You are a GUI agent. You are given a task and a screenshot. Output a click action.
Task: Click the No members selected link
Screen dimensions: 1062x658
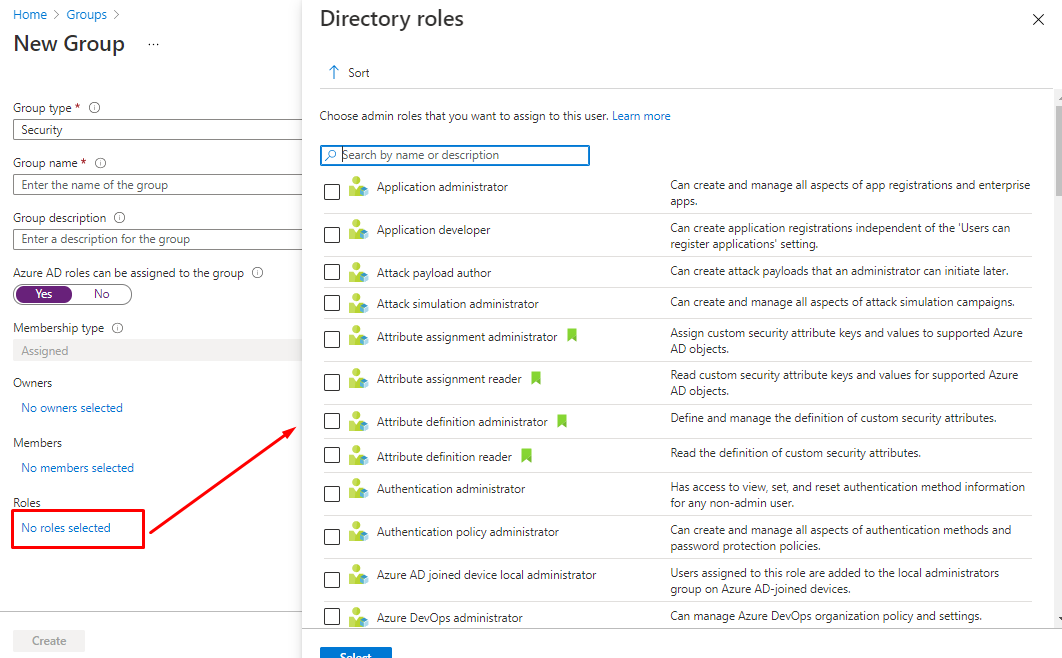77,468
